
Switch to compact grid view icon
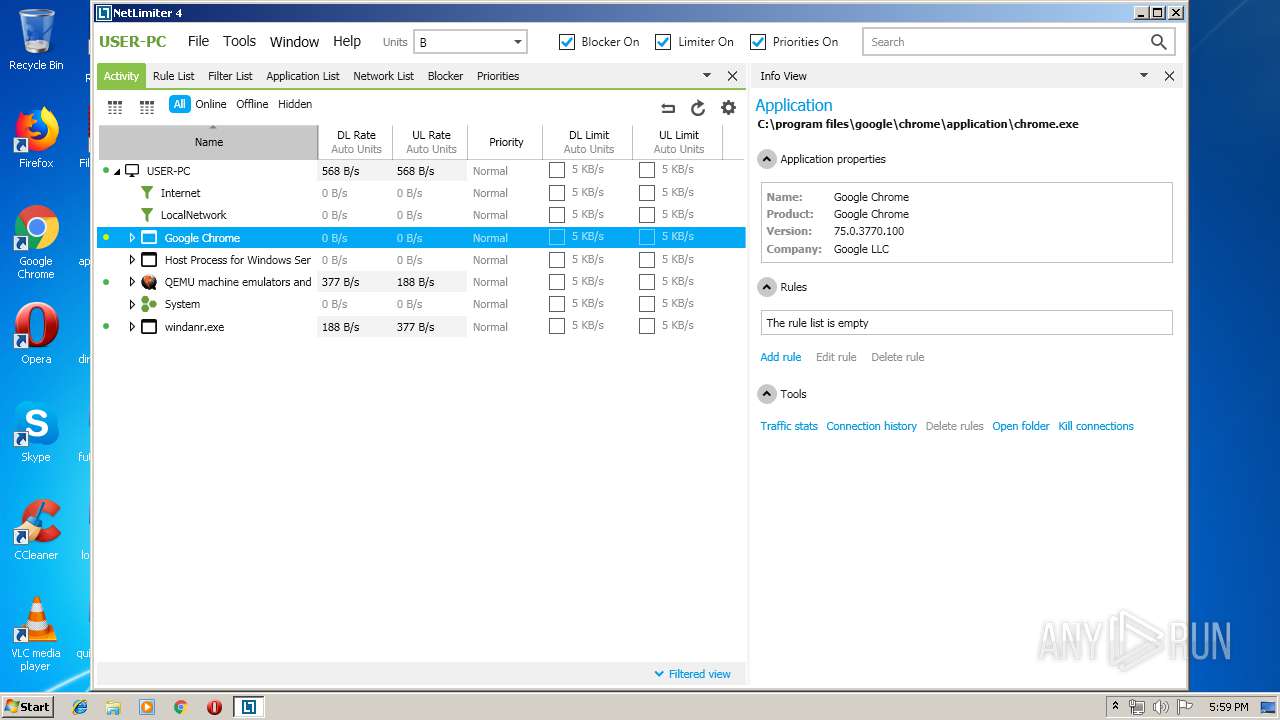pos(115,107)
